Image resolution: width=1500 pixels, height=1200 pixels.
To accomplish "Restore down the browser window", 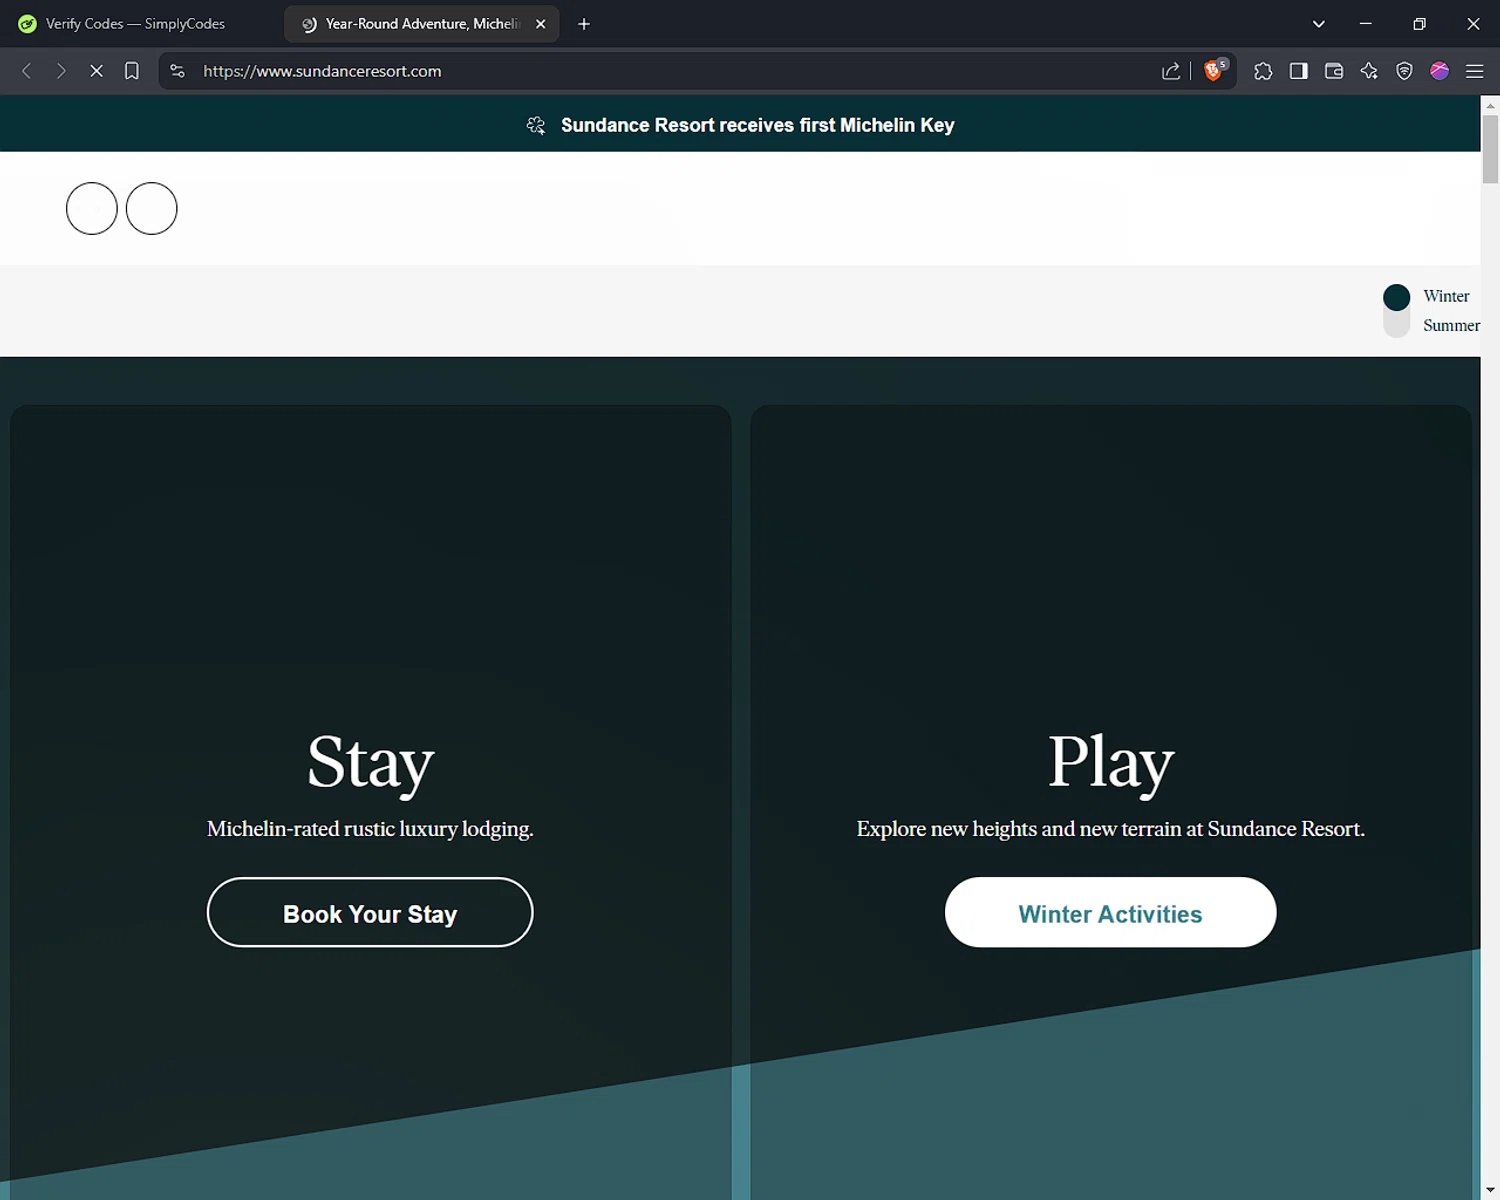I will click(x=1419, y=24).
